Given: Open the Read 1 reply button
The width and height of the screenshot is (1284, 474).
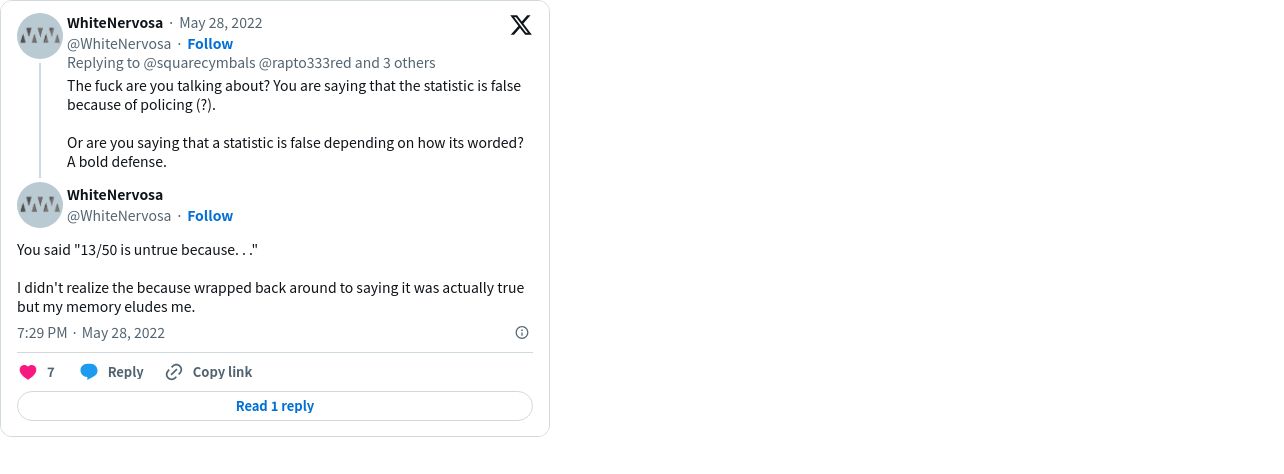Looking at the screenshot, I should [275, 406].
